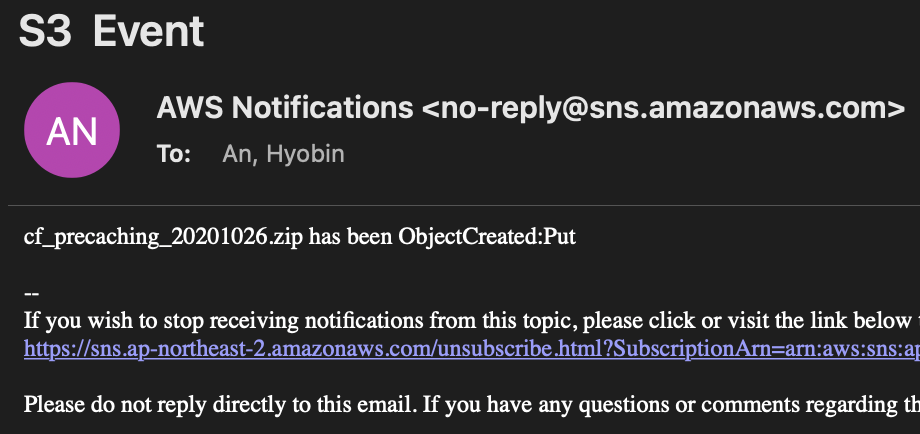Viewport: 920px width, 434px height.
Task: Click the Please do not reply sentence
Action: (472, 405)
